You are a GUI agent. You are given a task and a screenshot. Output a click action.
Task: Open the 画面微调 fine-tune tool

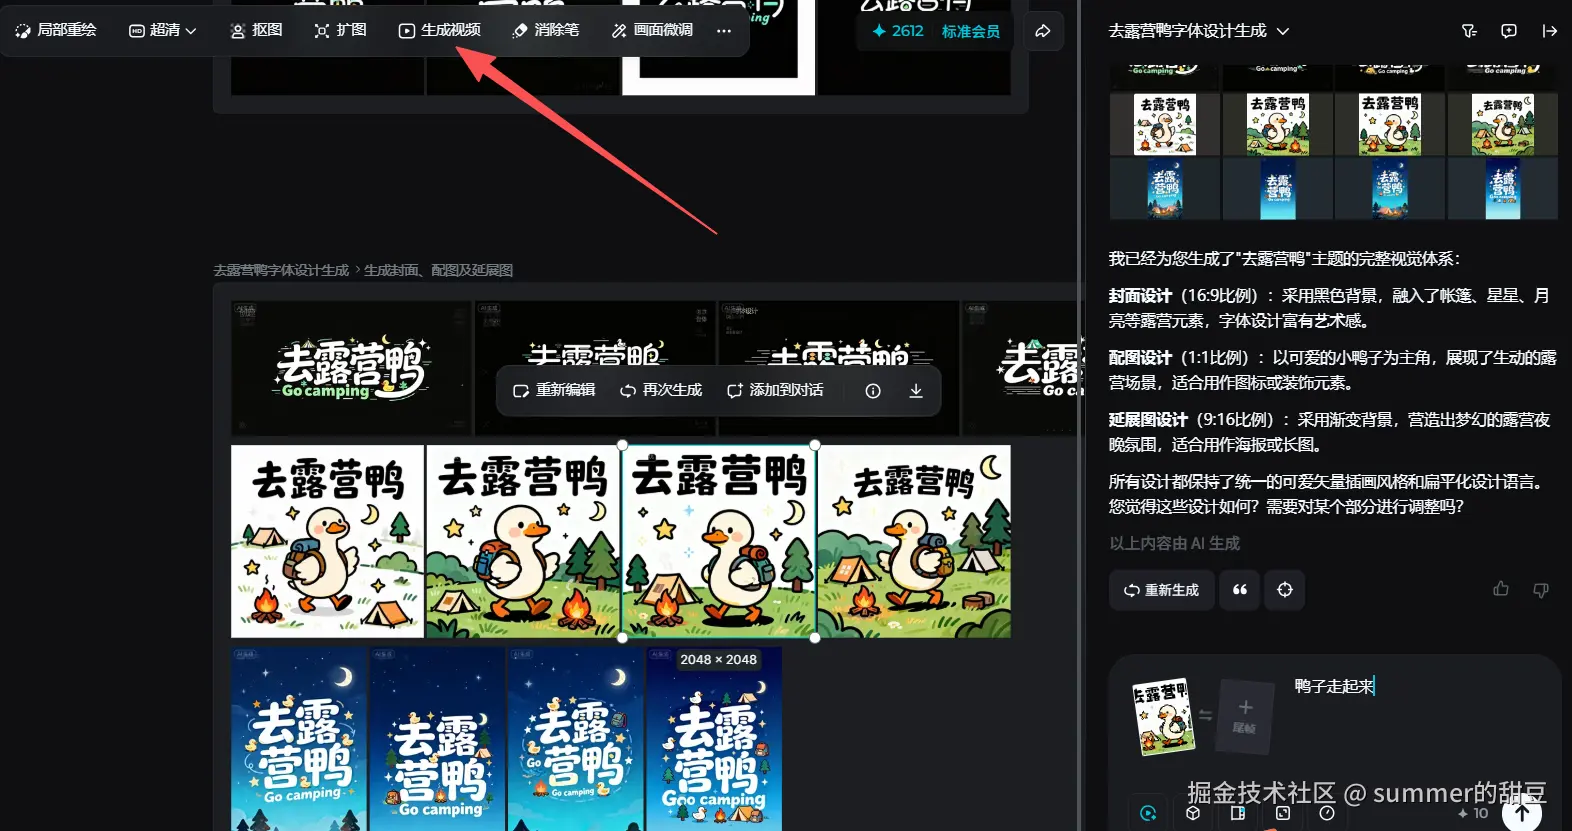(652, 30)
